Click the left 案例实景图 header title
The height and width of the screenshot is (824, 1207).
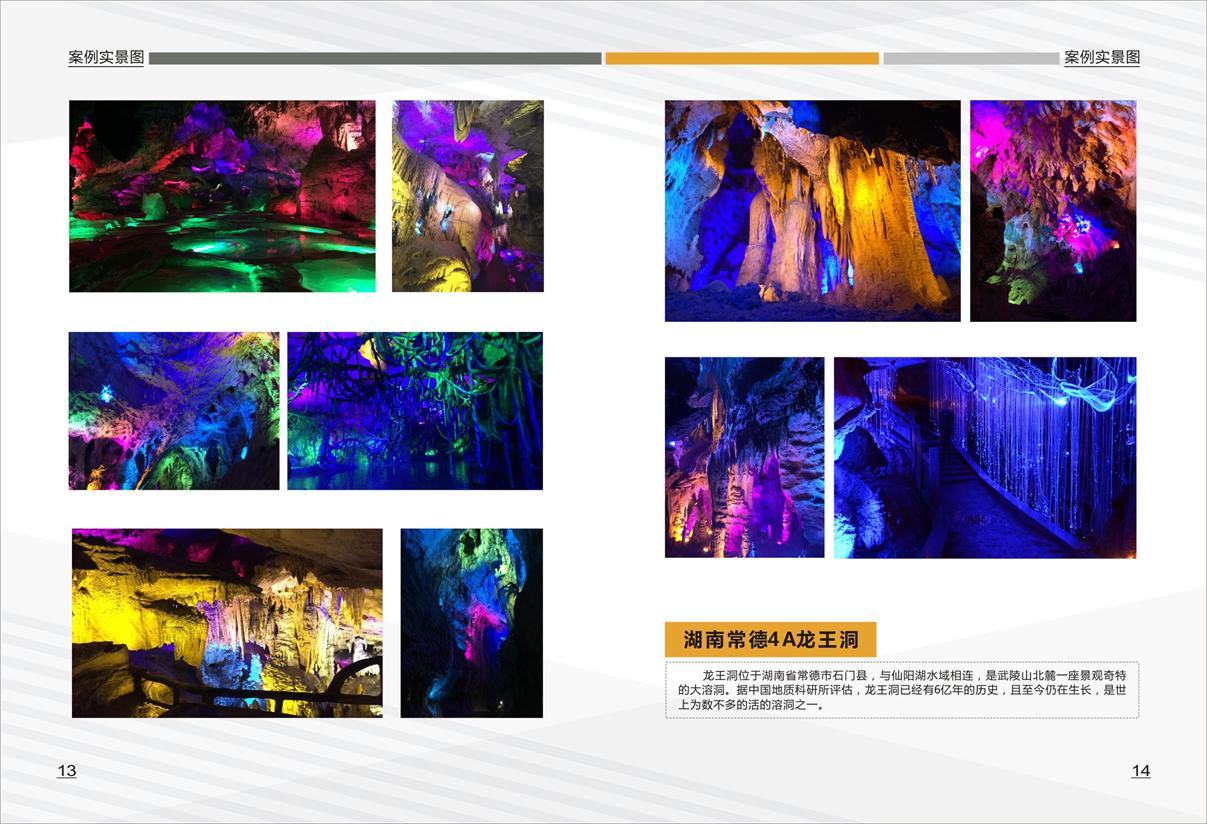106,58
